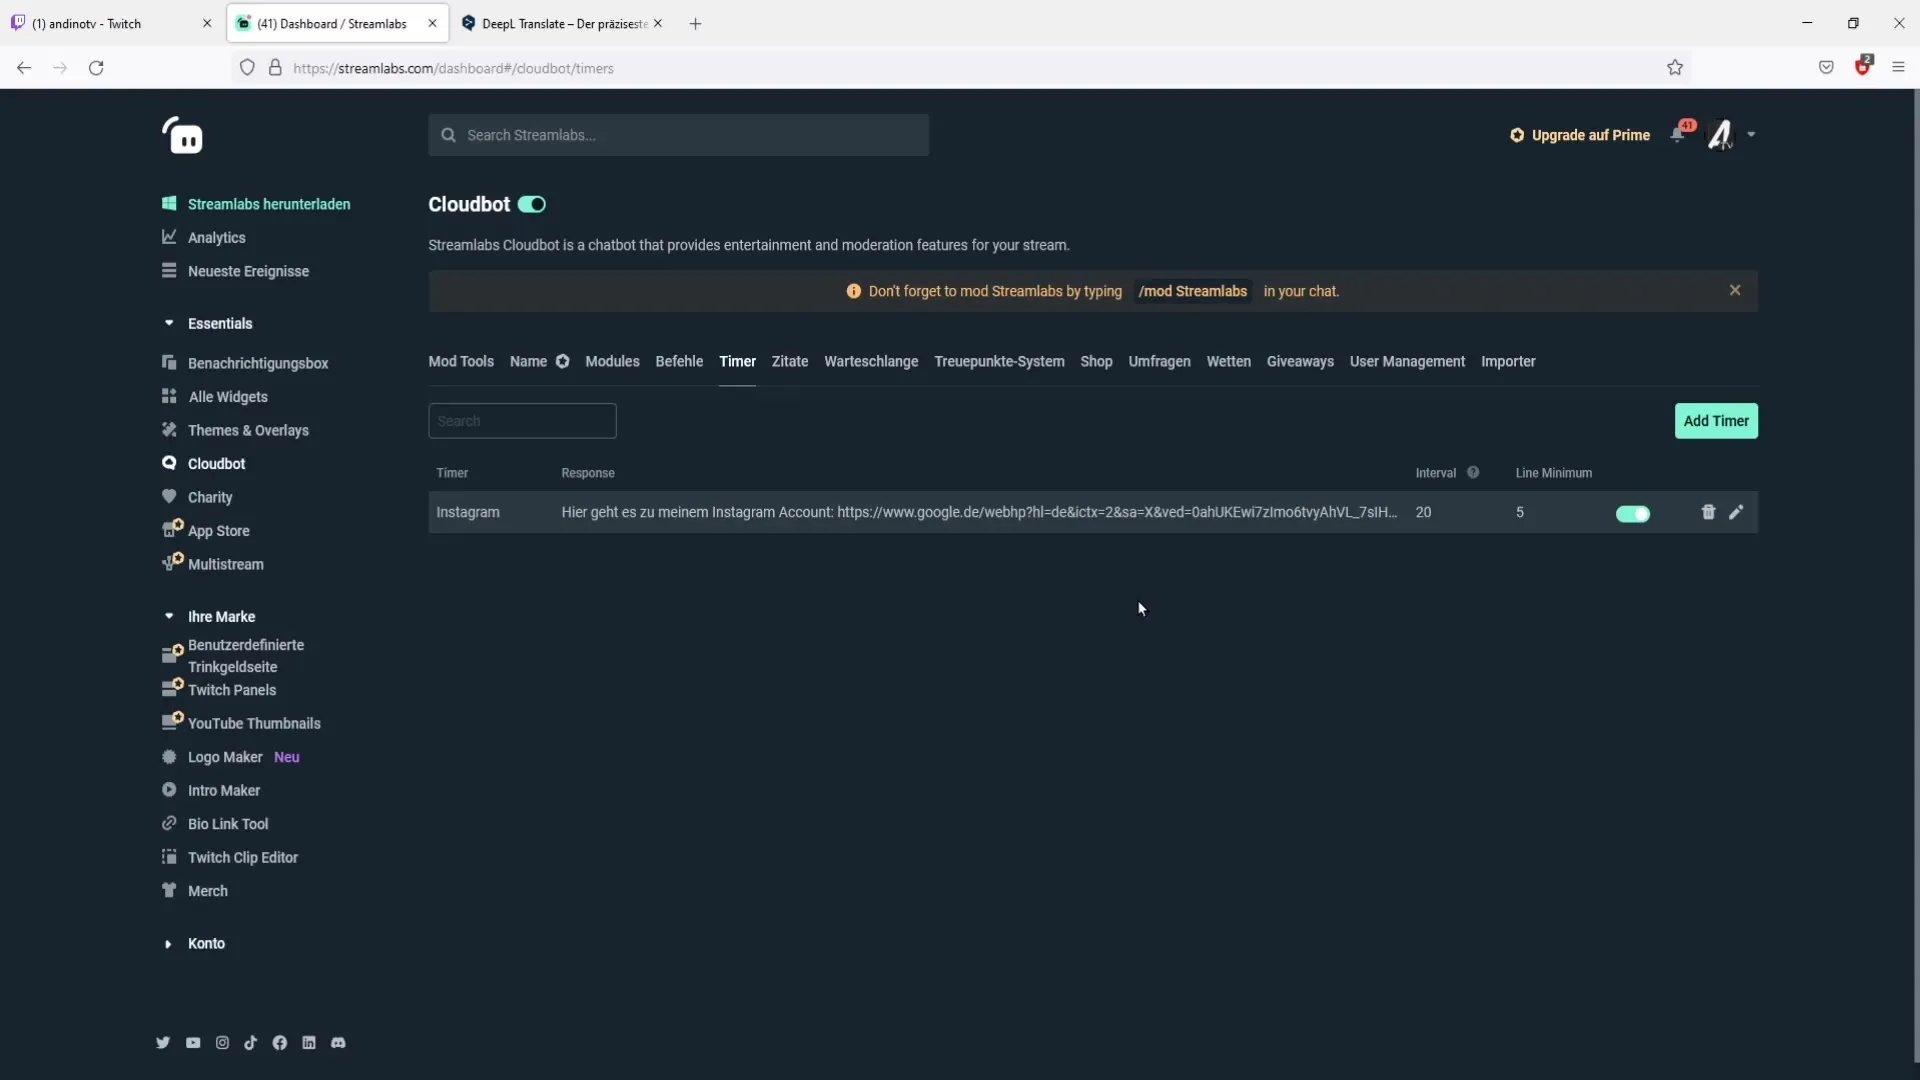The height and width of the screenshot is (1080, 1920).
Task: Click the Streamlabs logo icon
Action: click(x=183, y=135)
